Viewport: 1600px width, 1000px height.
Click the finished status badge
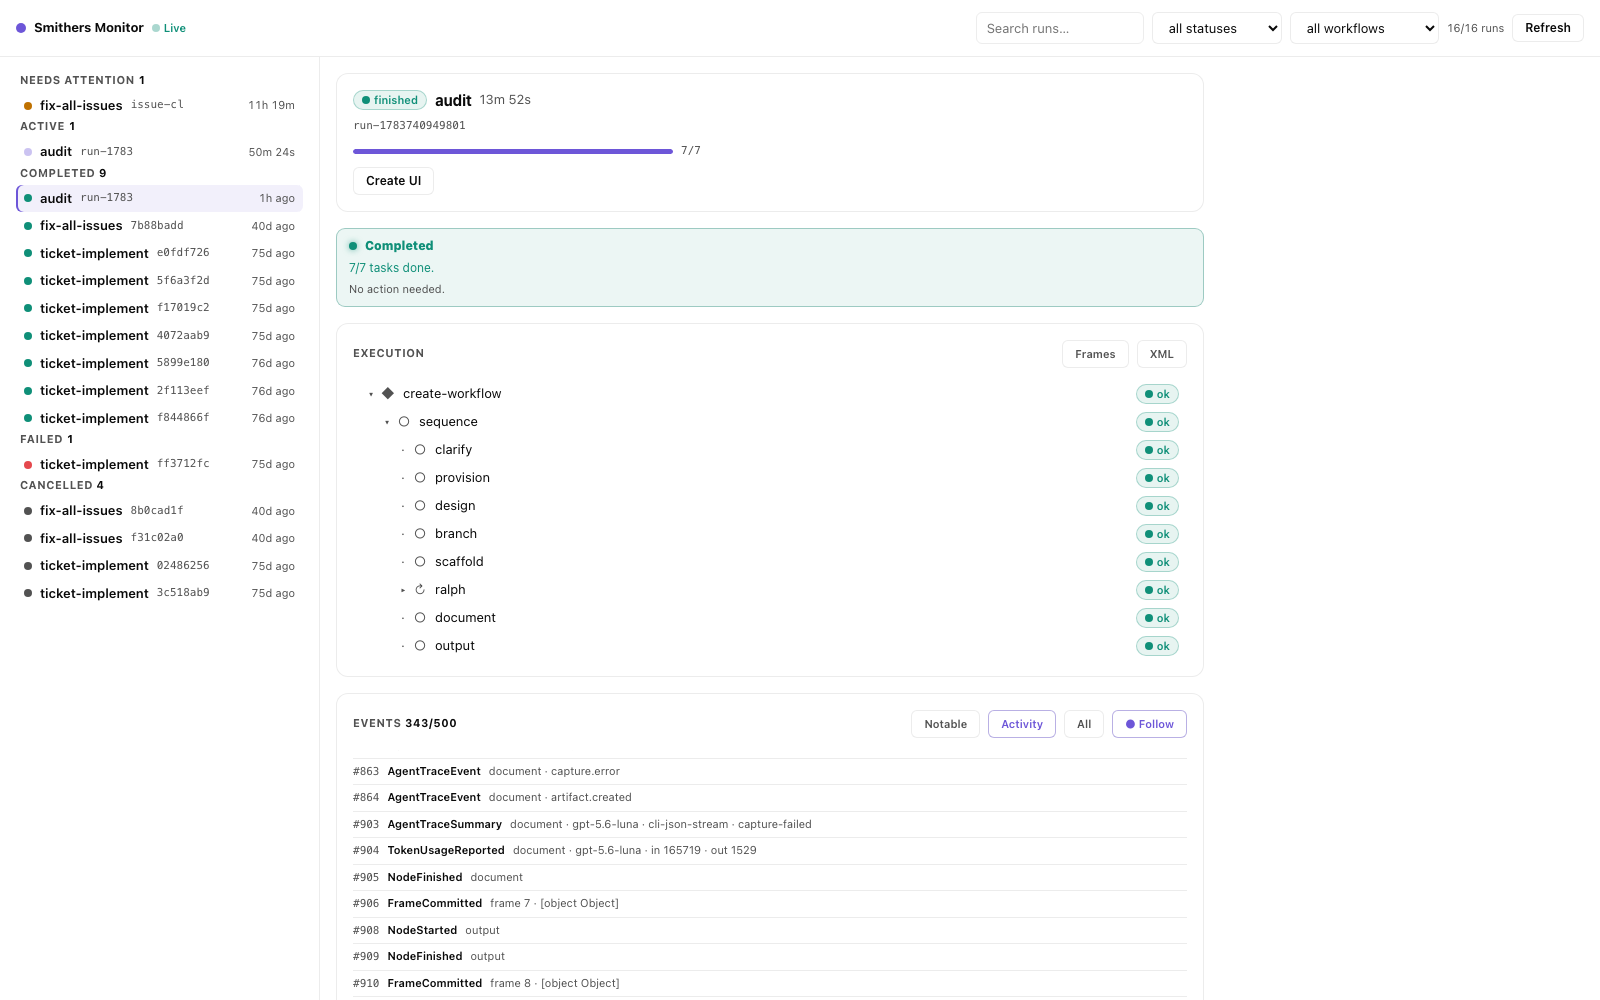pos(390,100)
